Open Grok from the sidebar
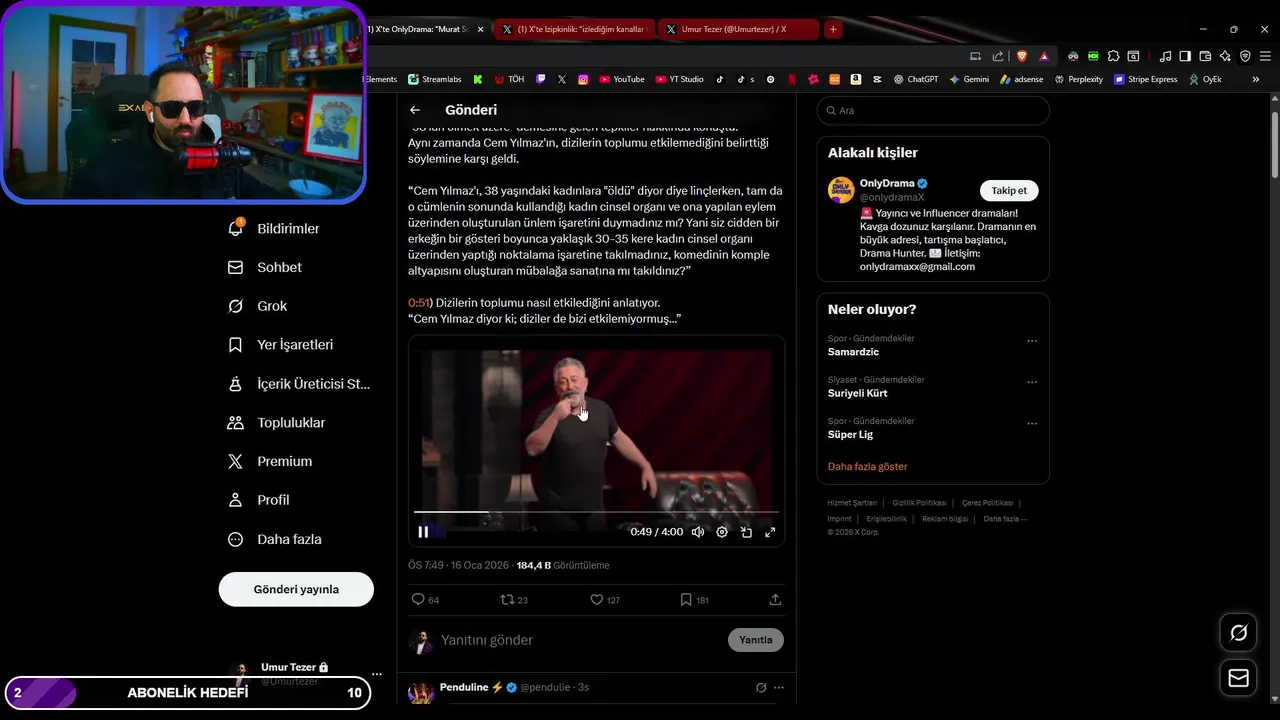This screenshot has width=1280, height=720. 258,306
